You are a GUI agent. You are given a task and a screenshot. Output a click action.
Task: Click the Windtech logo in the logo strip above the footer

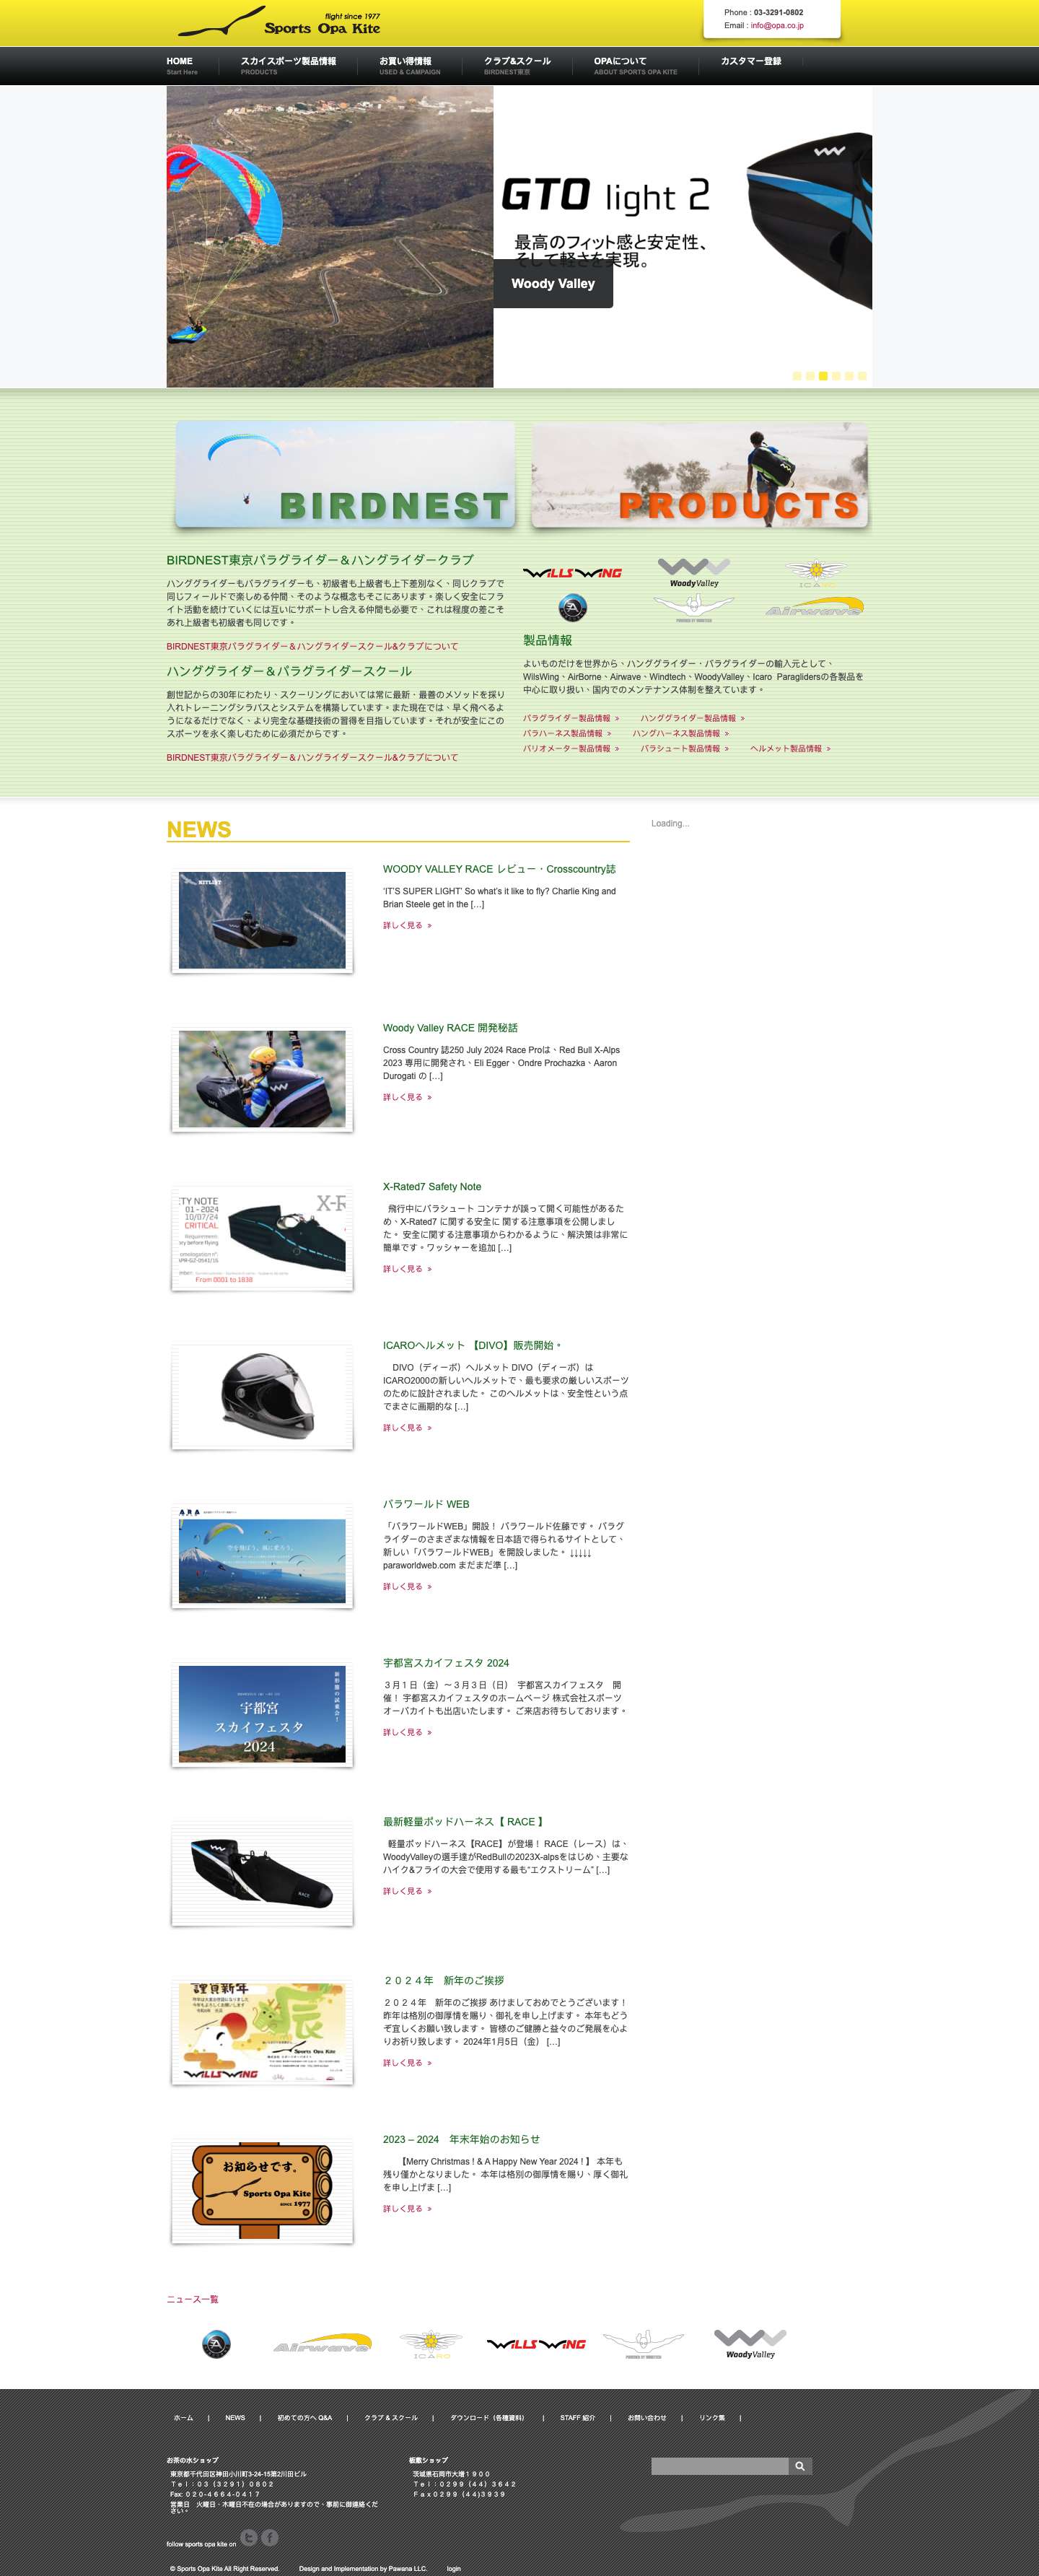coord(643,2344)
